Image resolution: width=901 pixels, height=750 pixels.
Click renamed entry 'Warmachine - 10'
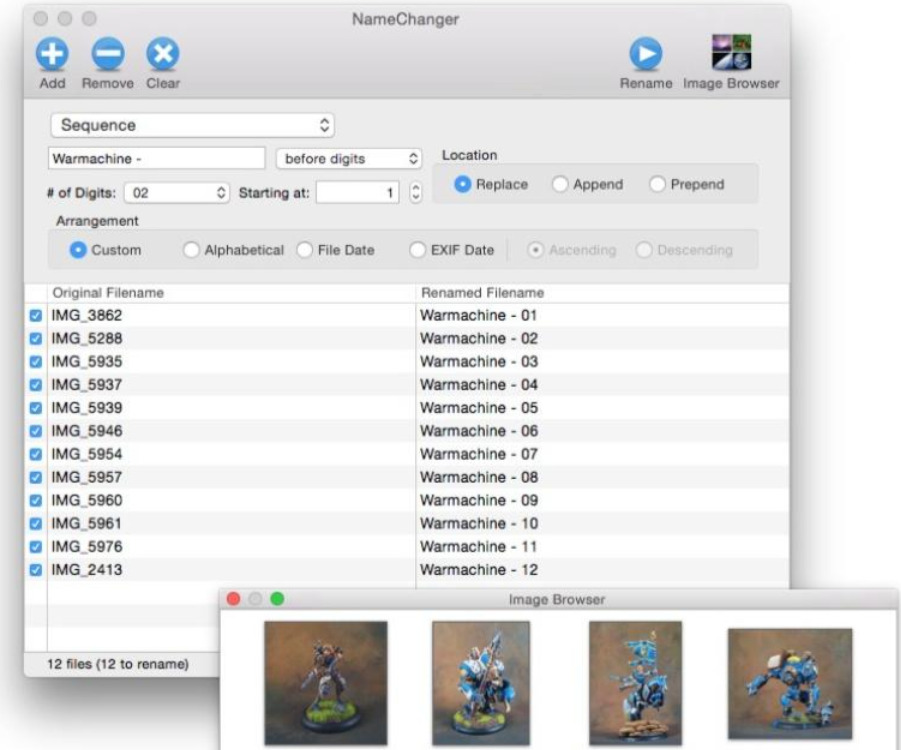point(479,524)
